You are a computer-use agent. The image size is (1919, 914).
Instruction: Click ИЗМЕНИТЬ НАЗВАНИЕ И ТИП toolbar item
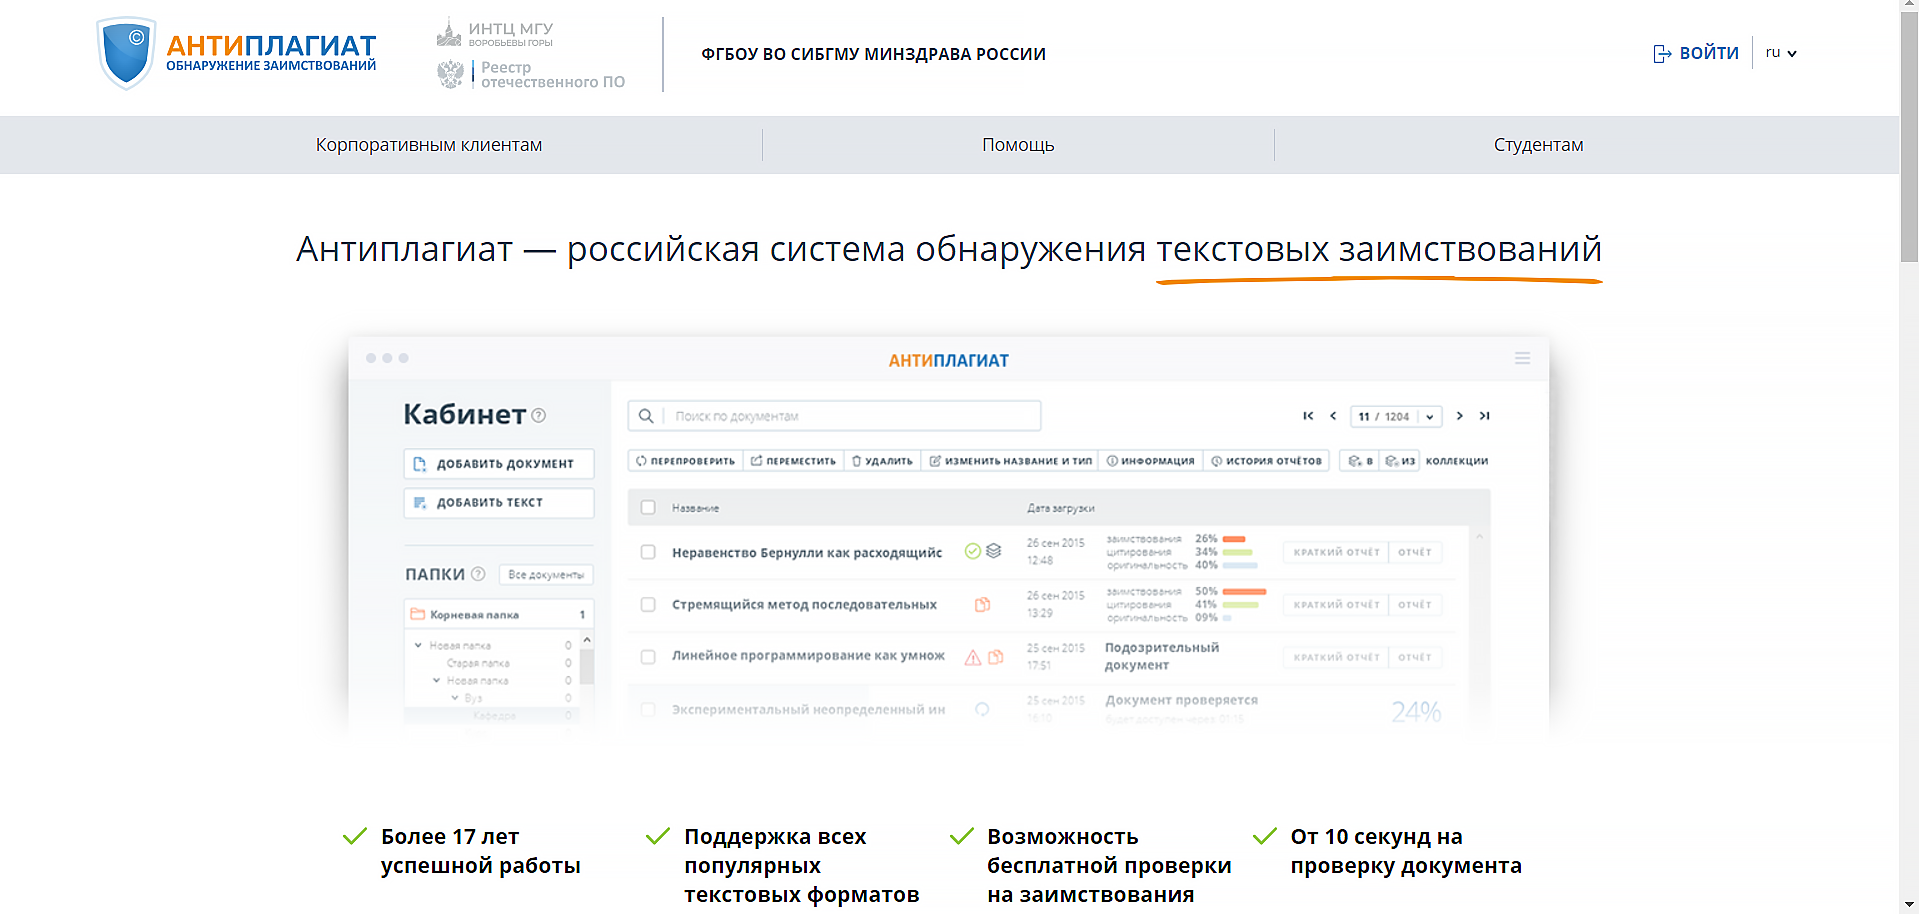[x=1010, y=461]
